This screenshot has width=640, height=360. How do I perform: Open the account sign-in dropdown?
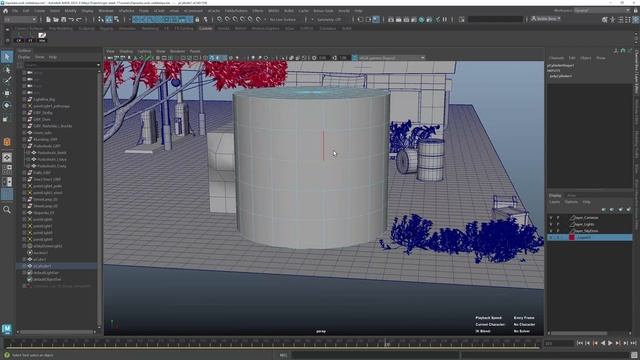546,19
